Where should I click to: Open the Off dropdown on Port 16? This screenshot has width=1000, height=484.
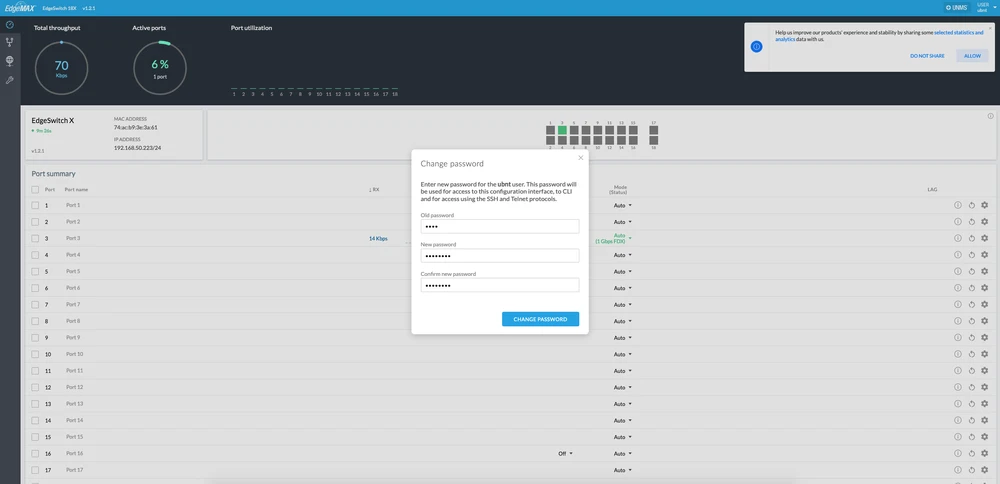[566, 453]
